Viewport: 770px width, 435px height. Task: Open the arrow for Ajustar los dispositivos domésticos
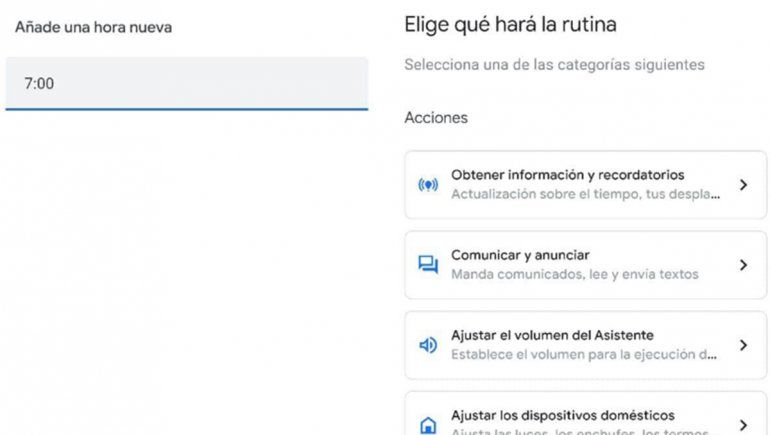coord(743,424)
